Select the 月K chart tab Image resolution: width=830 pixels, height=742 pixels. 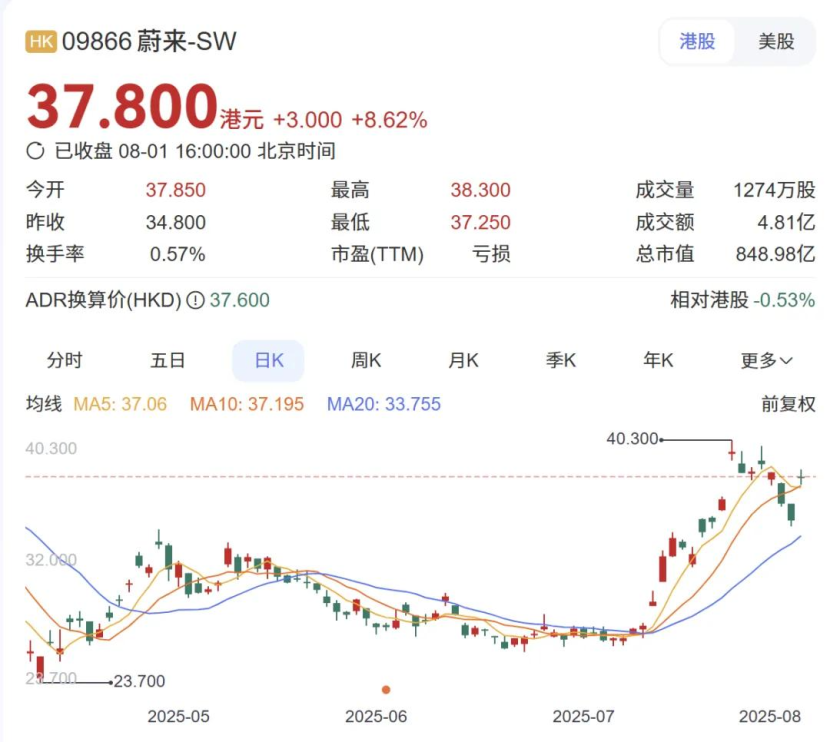(463, 360)
